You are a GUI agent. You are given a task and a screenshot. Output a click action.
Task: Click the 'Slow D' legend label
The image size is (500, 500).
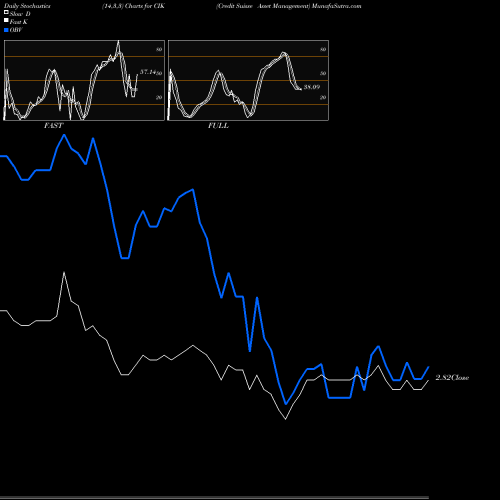tap(20, 14)
